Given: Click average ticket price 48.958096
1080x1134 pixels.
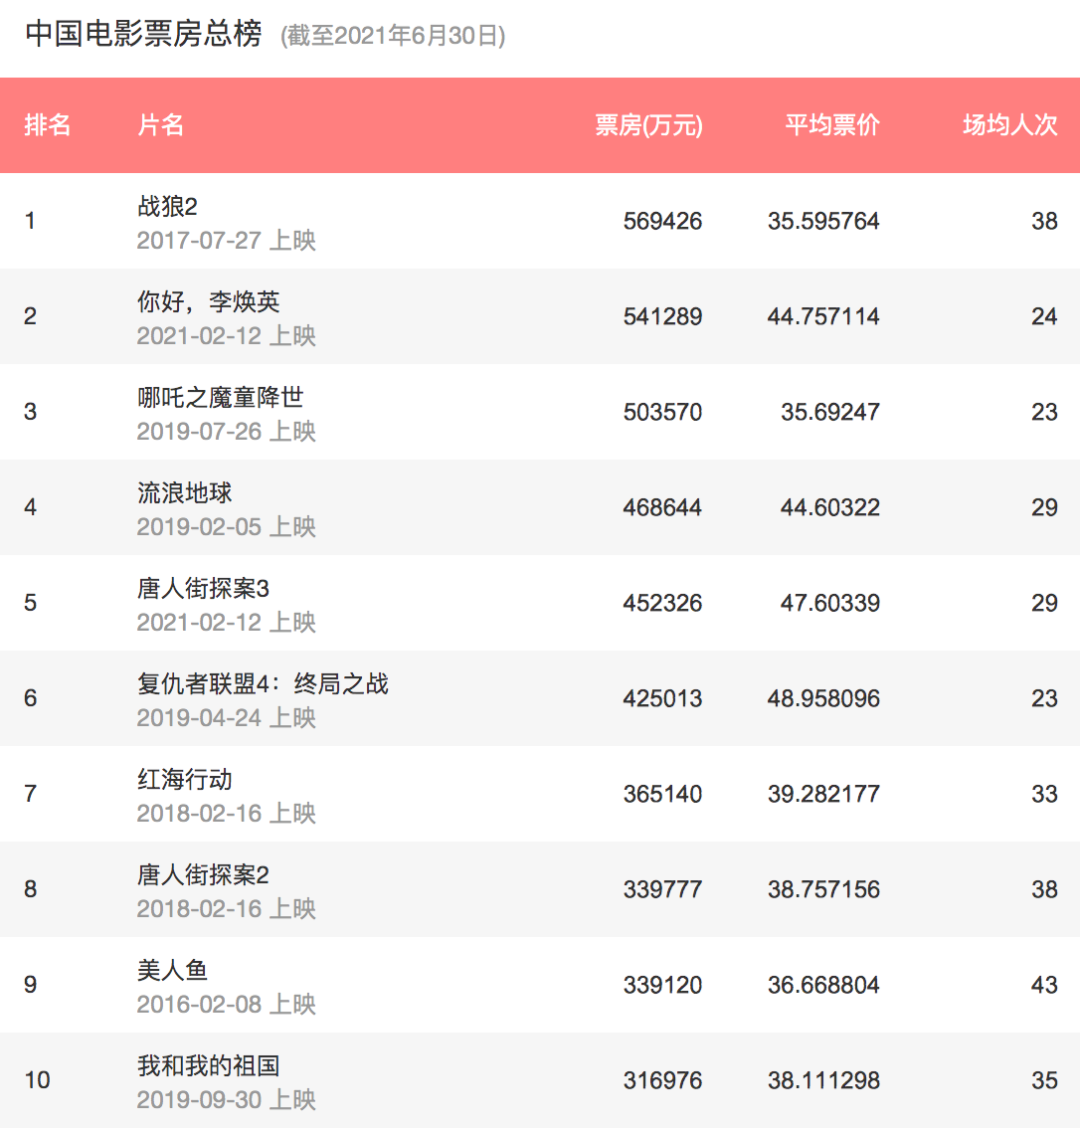Looking at the screenshot, I should (824, 699).
